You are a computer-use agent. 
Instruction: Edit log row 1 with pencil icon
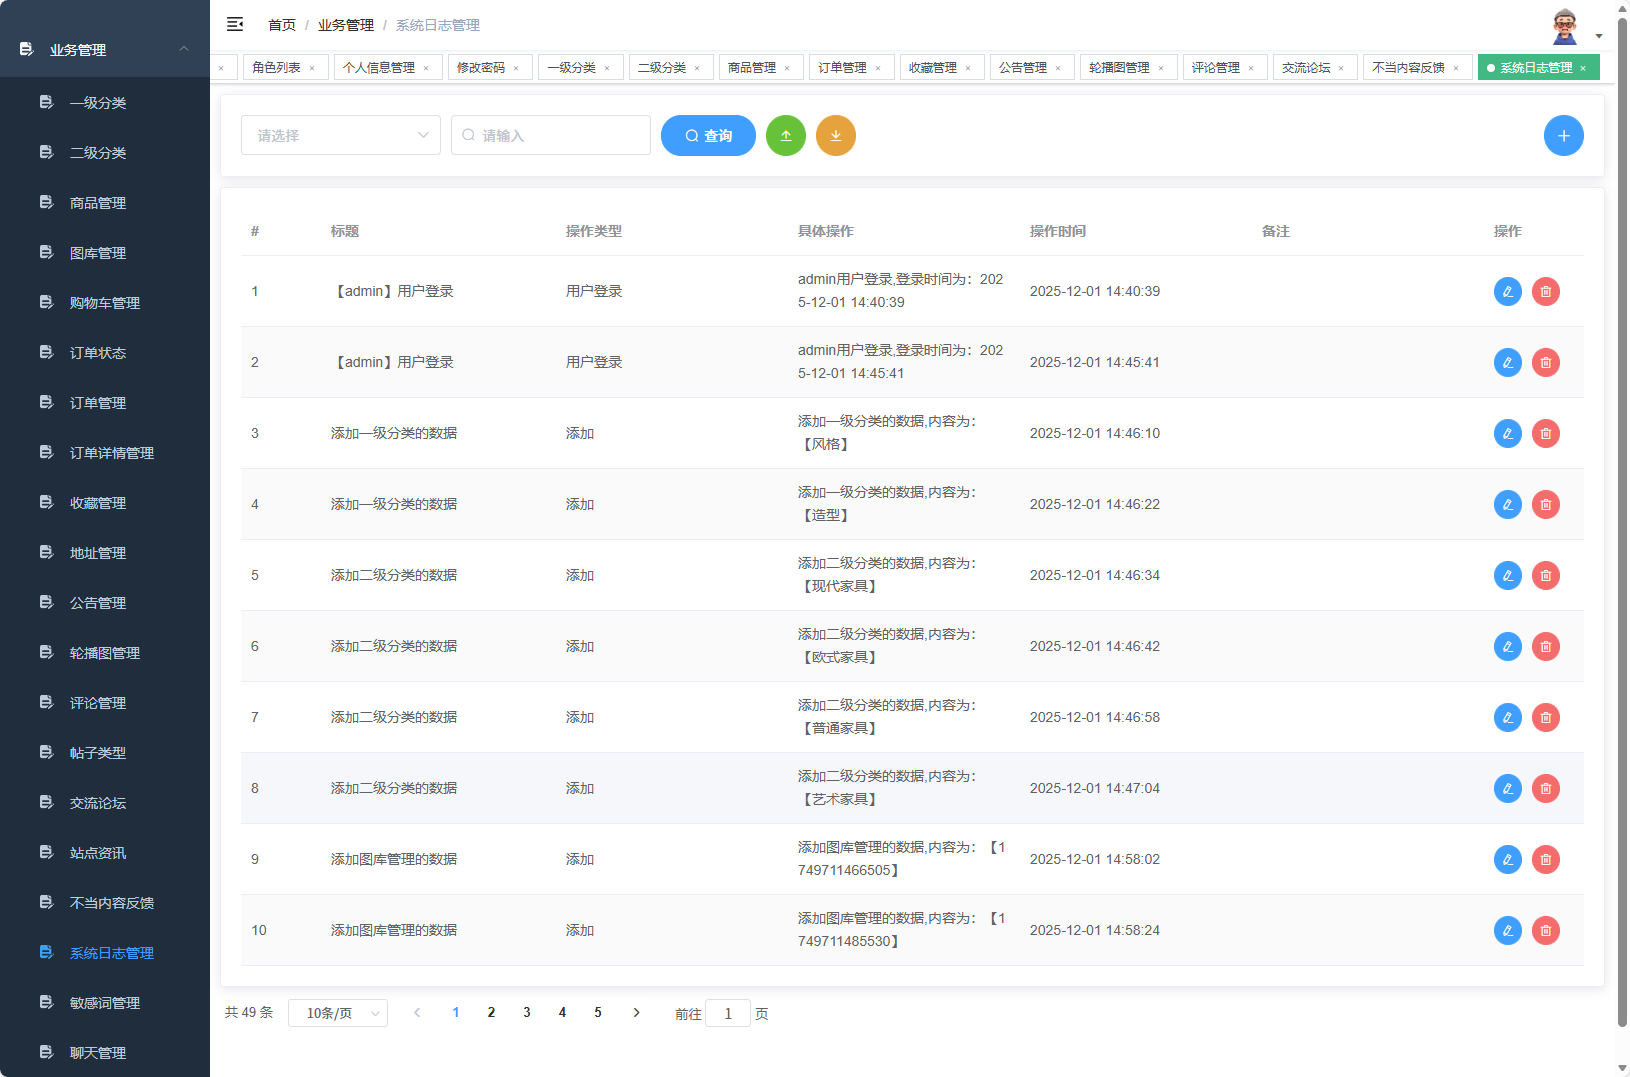(1507, 292)
